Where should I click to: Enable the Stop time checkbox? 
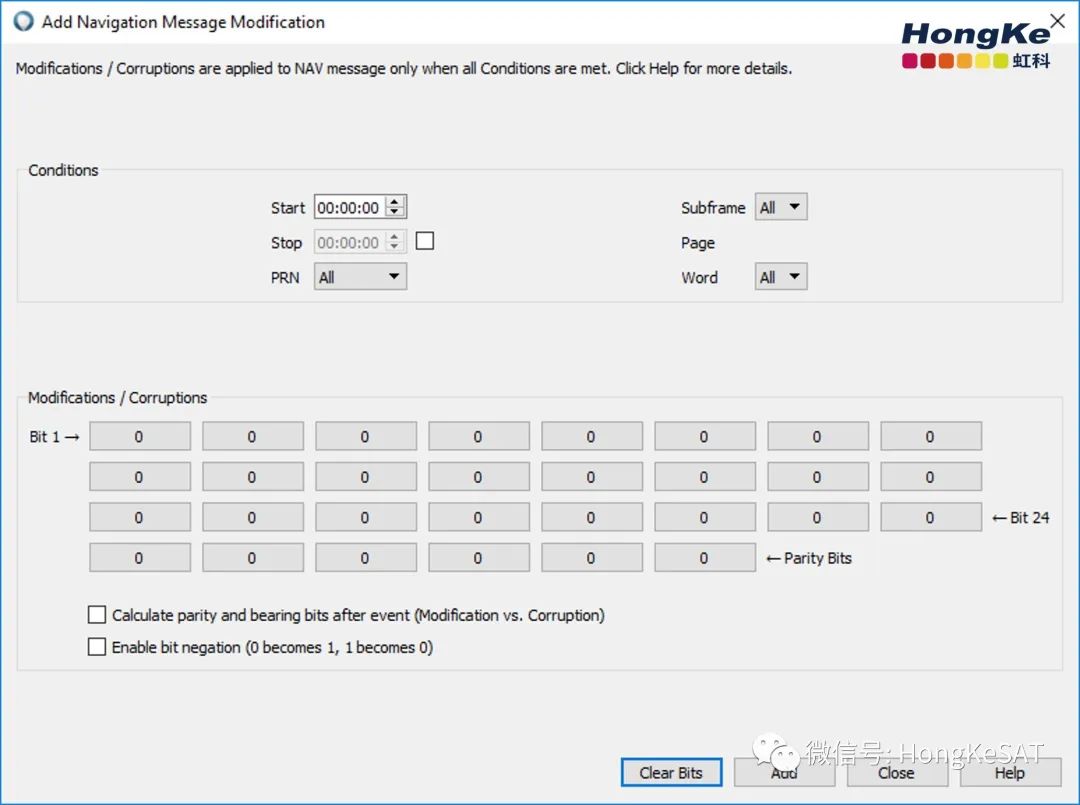pyautogui.click(x=425, y=241)
